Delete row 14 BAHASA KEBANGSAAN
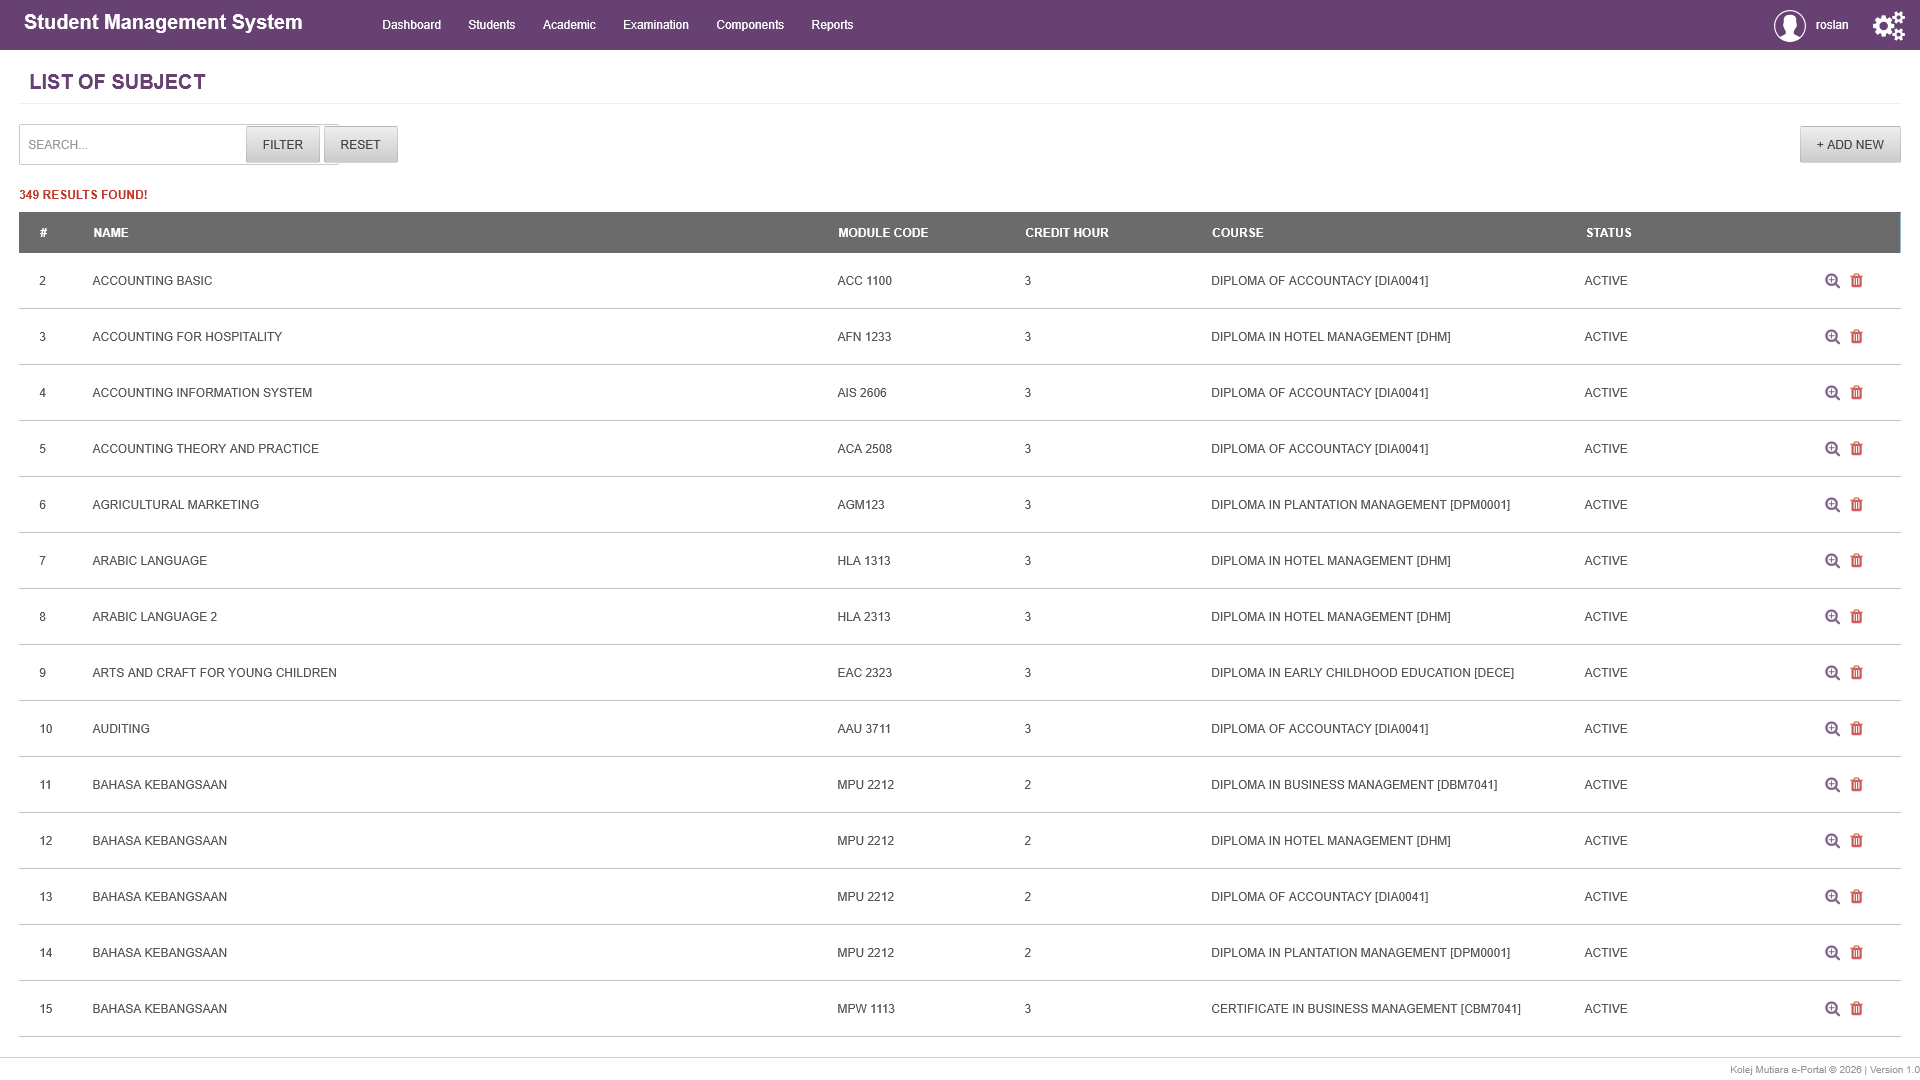1920x1080 pixels. point(1856,953)
